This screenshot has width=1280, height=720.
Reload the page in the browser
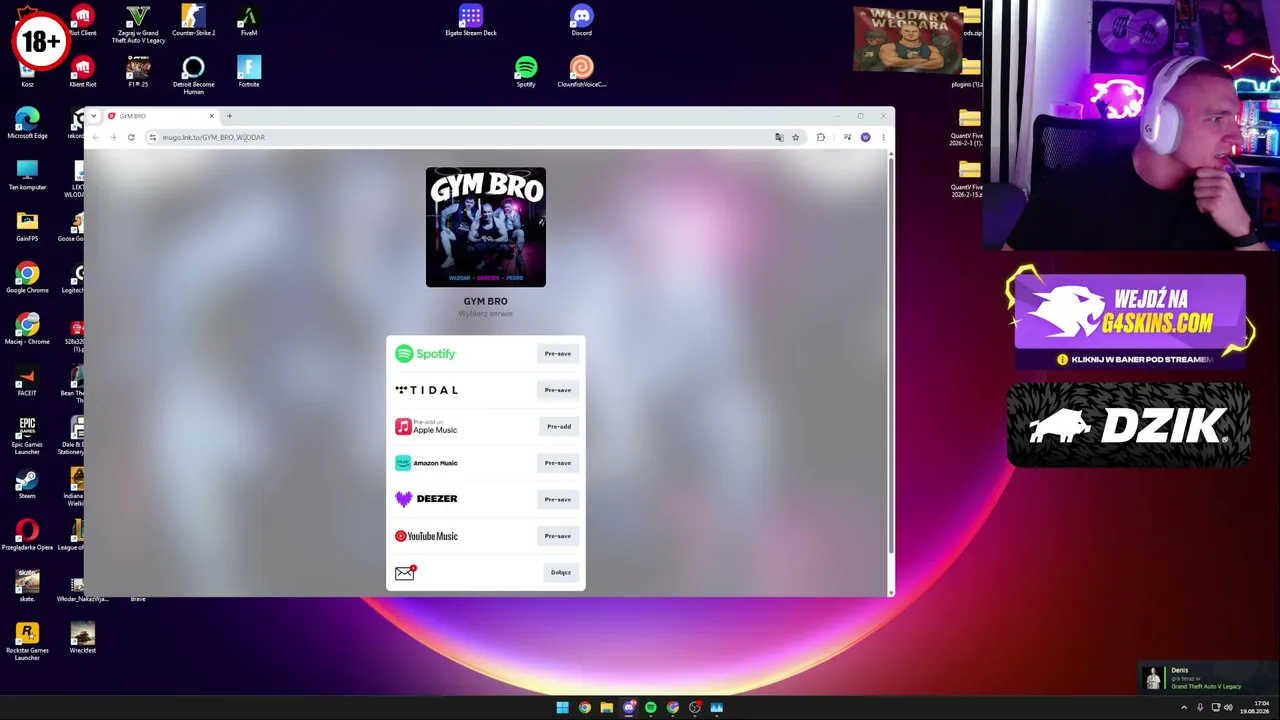tap(131, 137)
